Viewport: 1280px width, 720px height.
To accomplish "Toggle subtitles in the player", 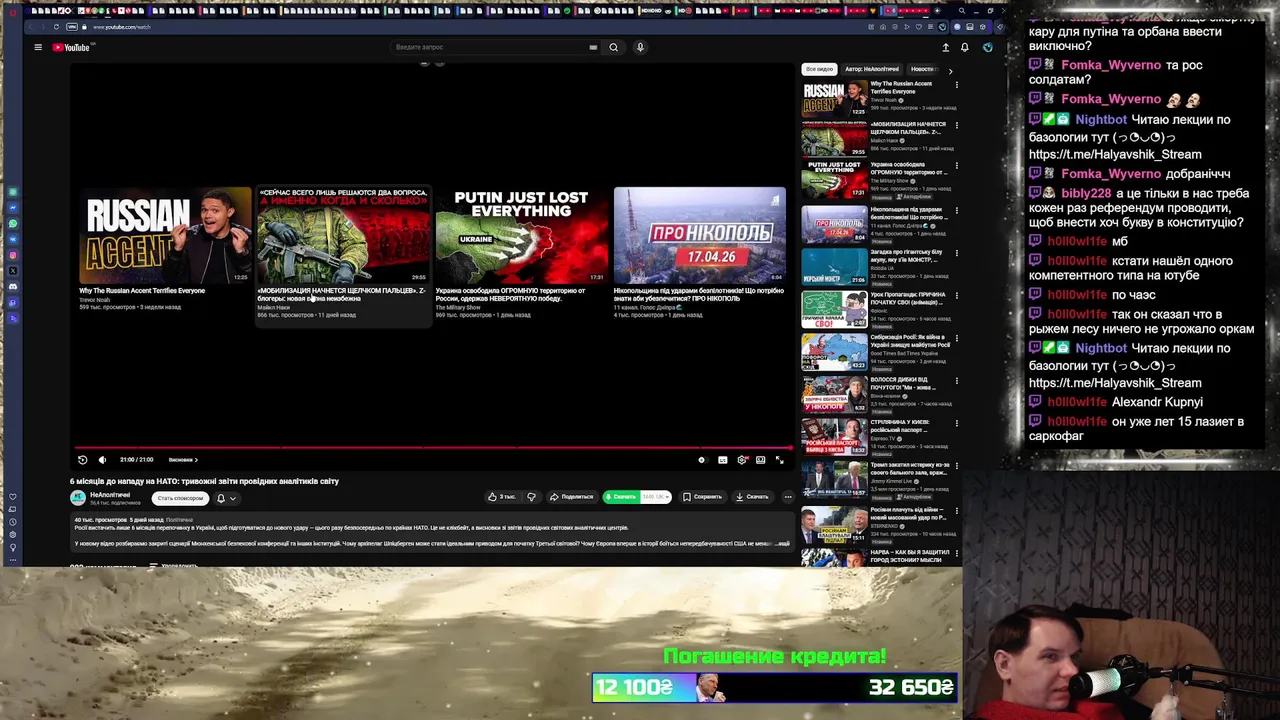I will pos(722,460).
